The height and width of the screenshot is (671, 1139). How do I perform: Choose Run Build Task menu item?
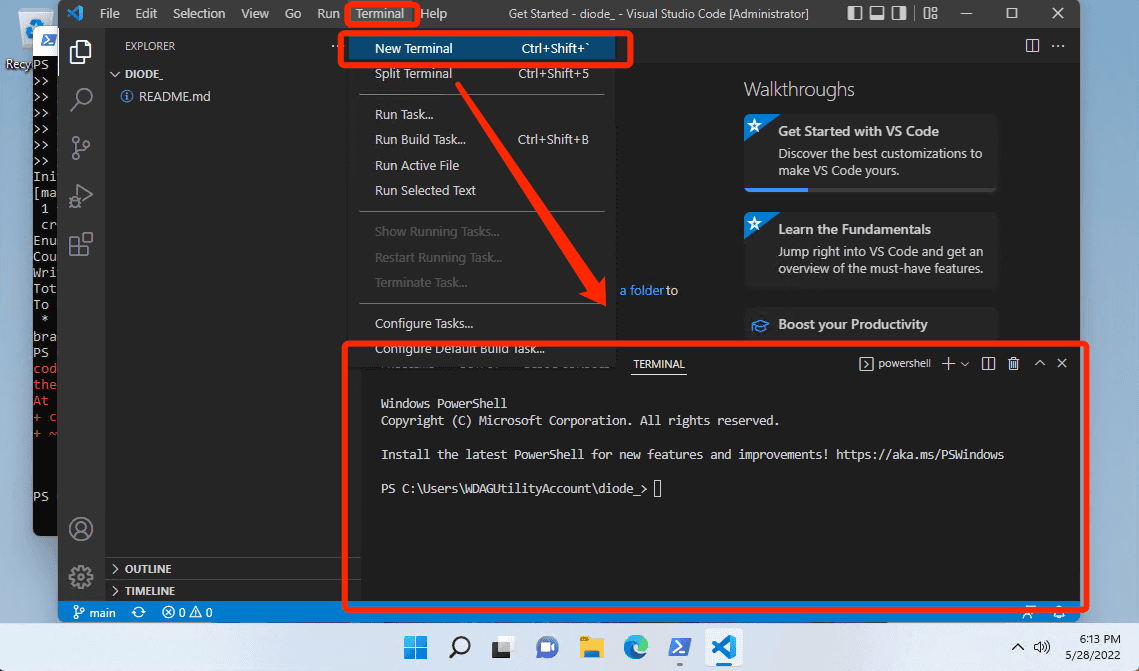click(482, 139)
